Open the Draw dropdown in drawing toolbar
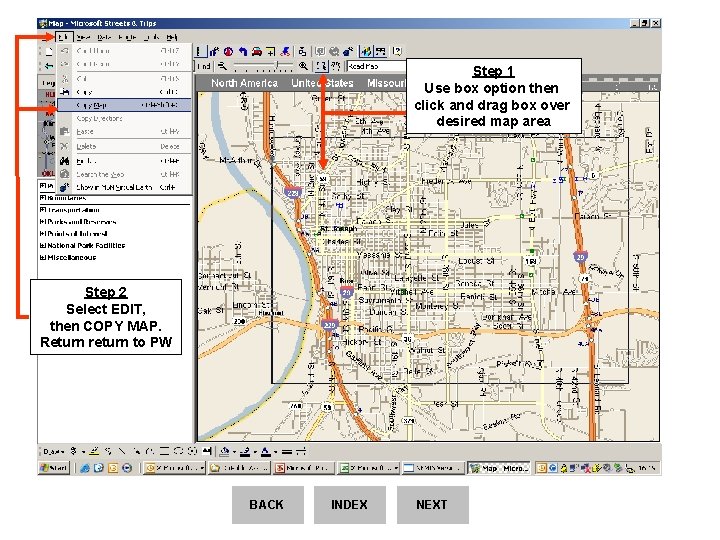Screen dimensions: 720x540 [x=54, y=452]
